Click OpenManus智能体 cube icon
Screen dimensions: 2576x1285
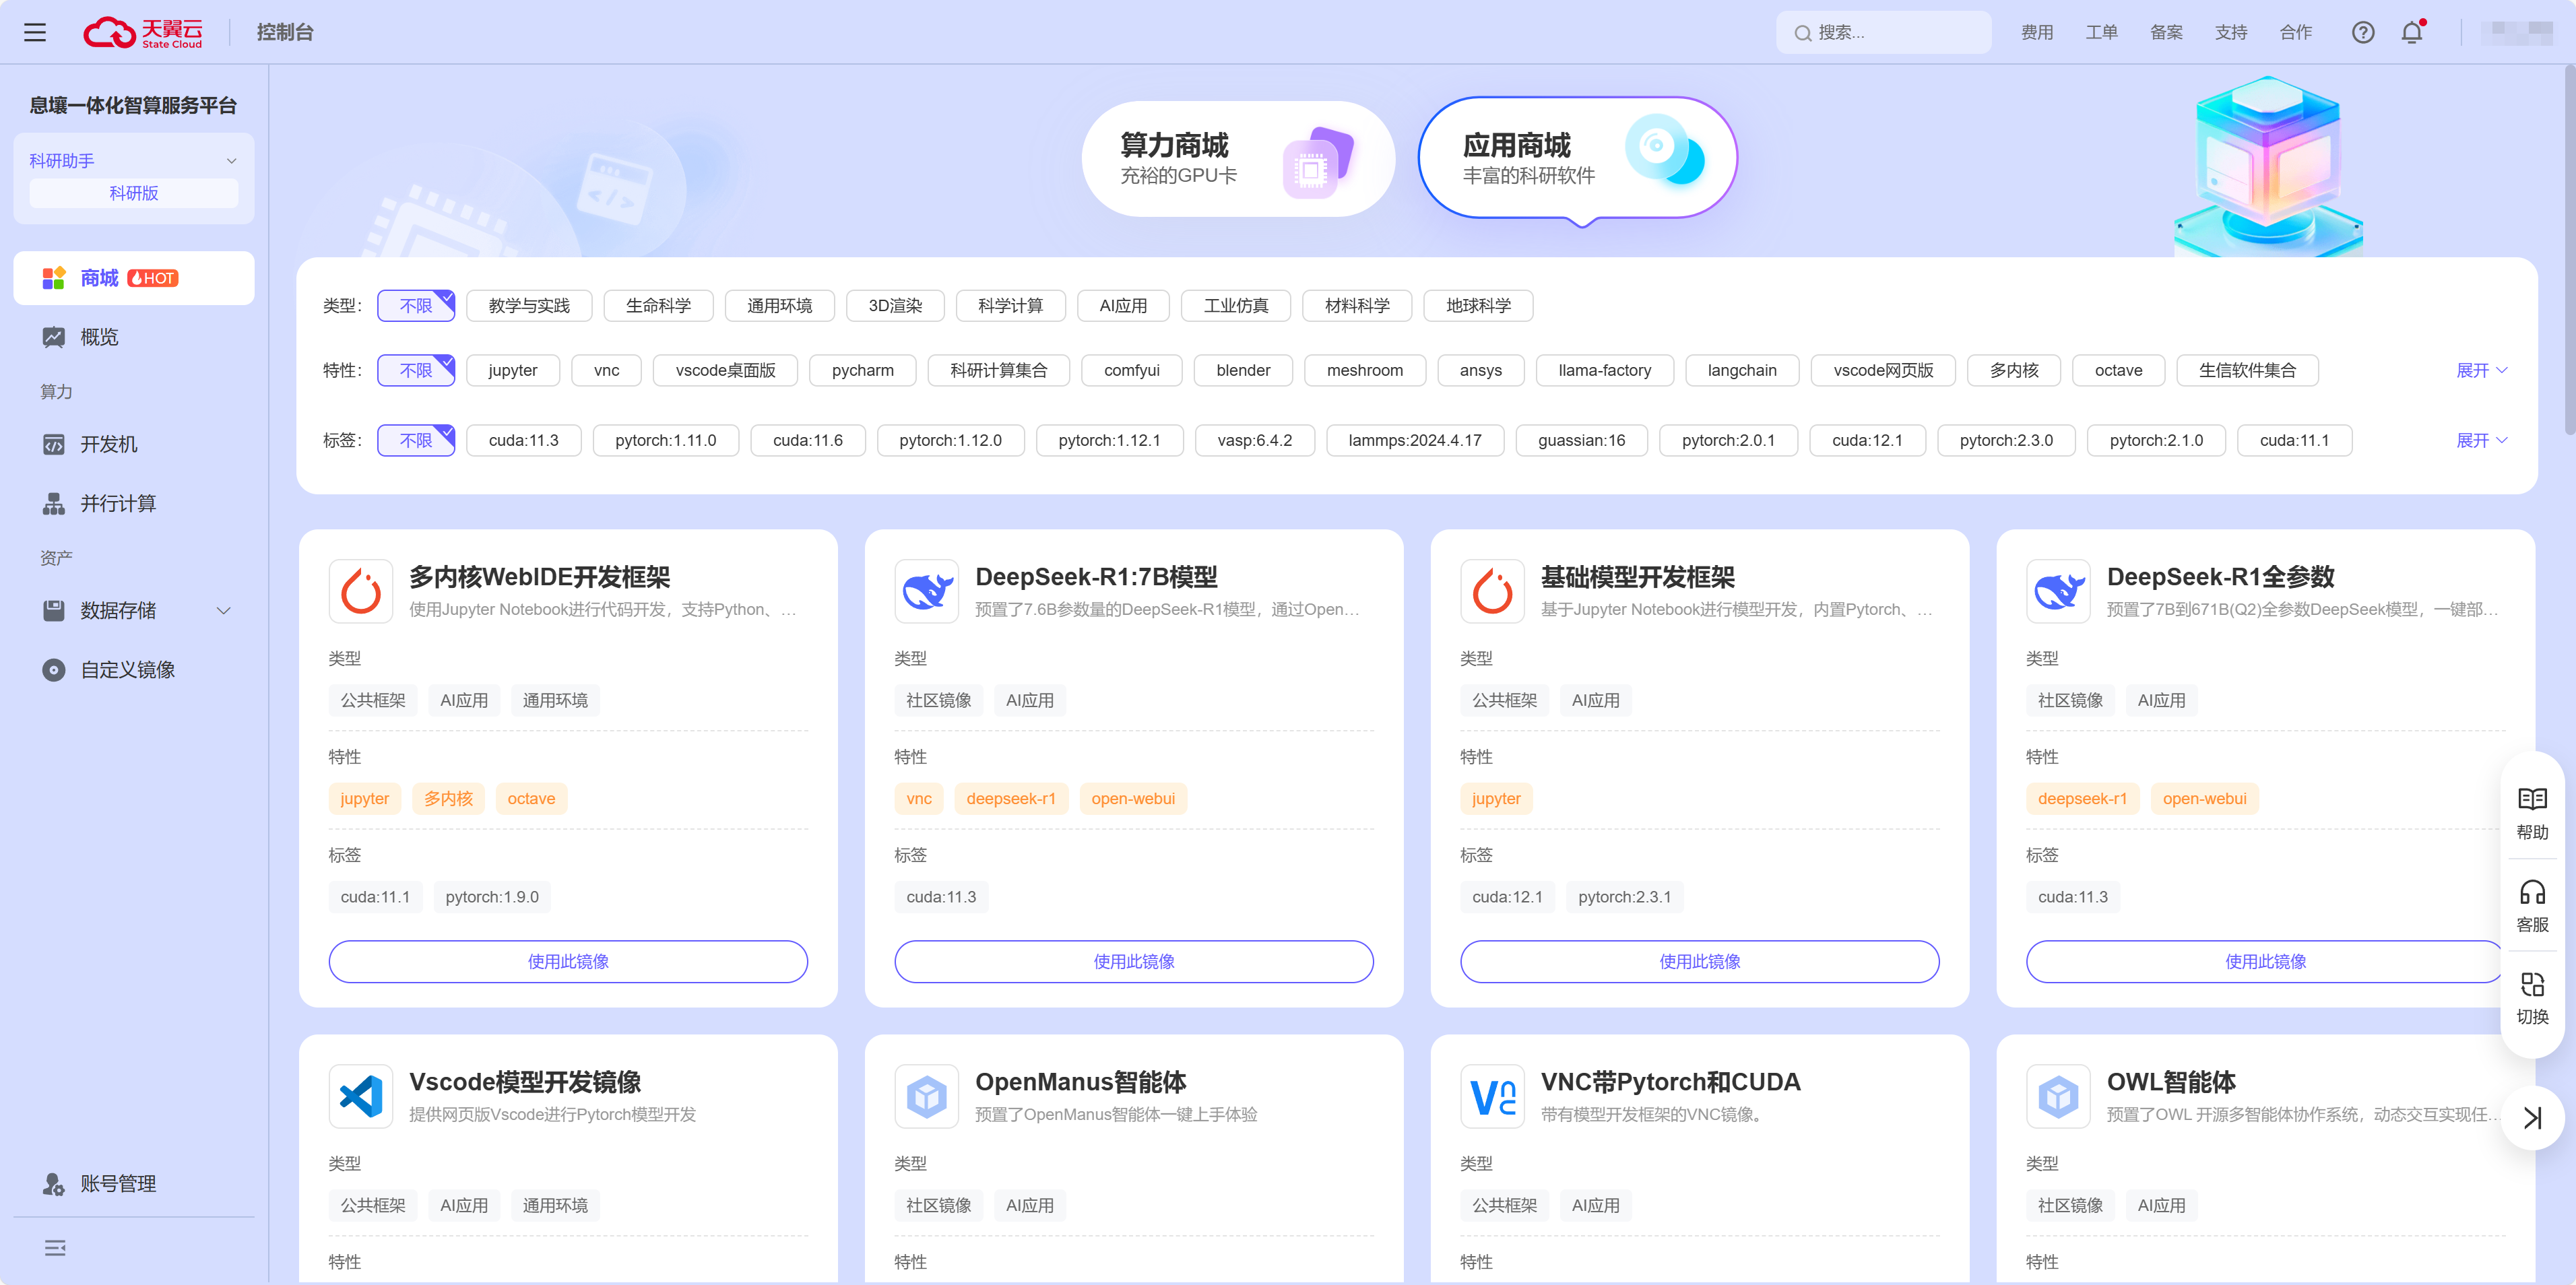(x=927, y=1096)
